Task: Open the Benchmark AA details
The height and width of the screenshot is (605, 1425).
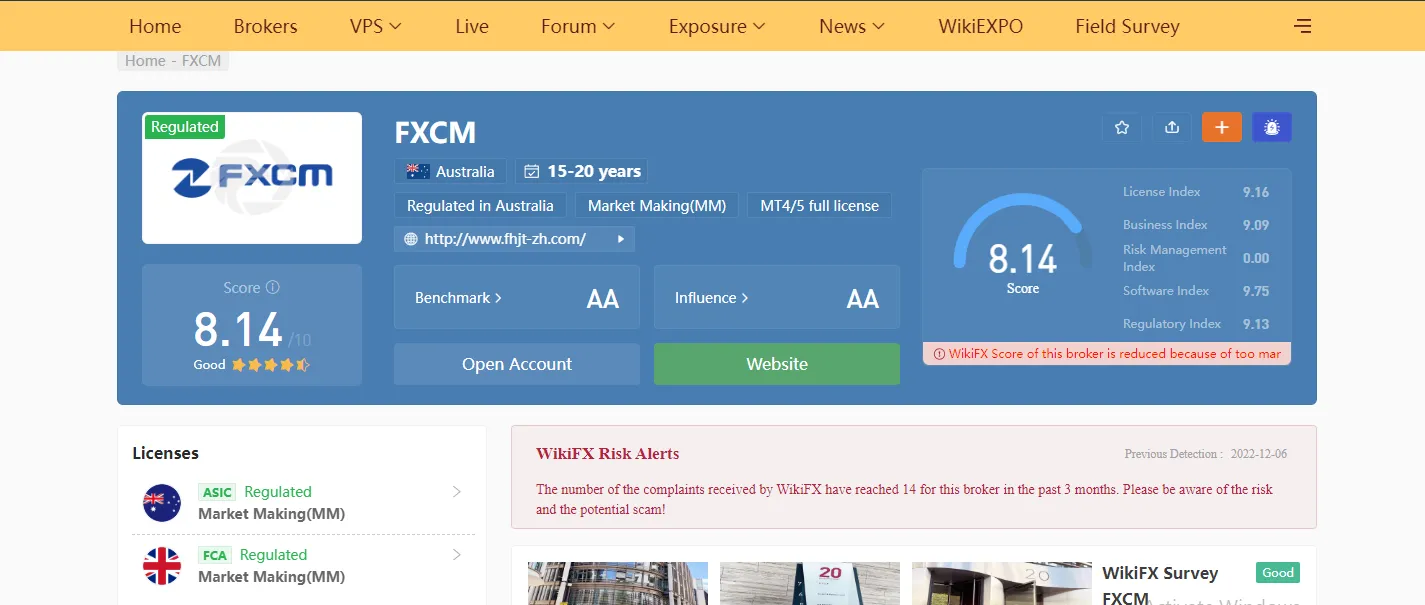Action: tap(517, 297)
